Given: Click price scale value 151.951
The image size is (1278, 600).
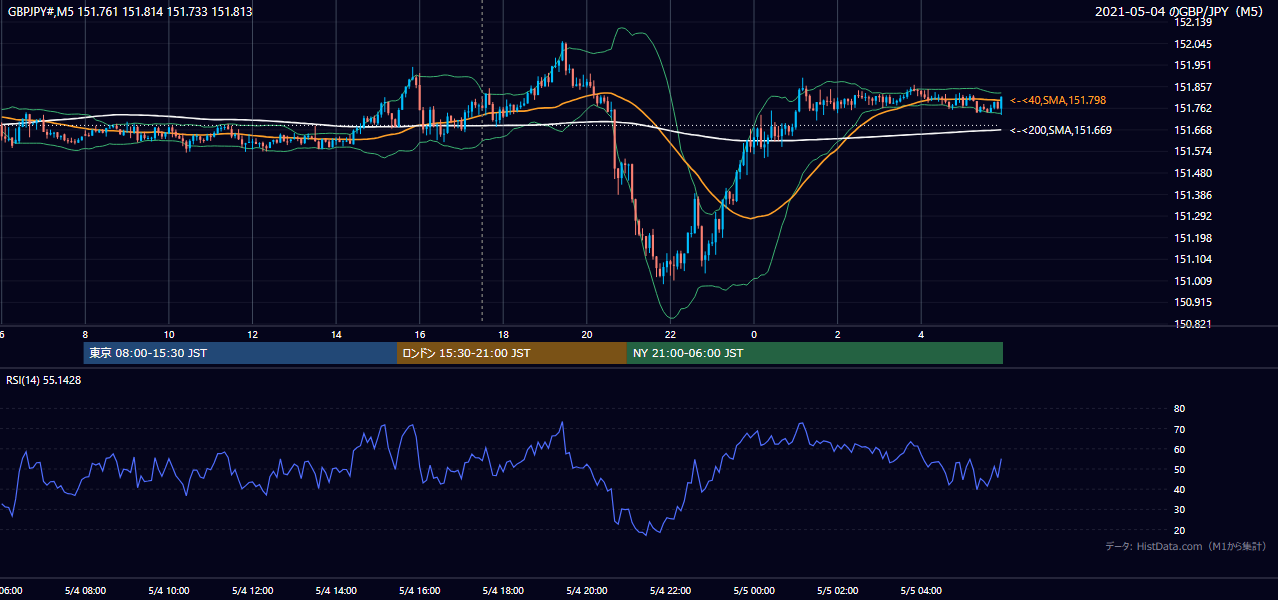Looking at the screenshot, I should [1192, 66].
